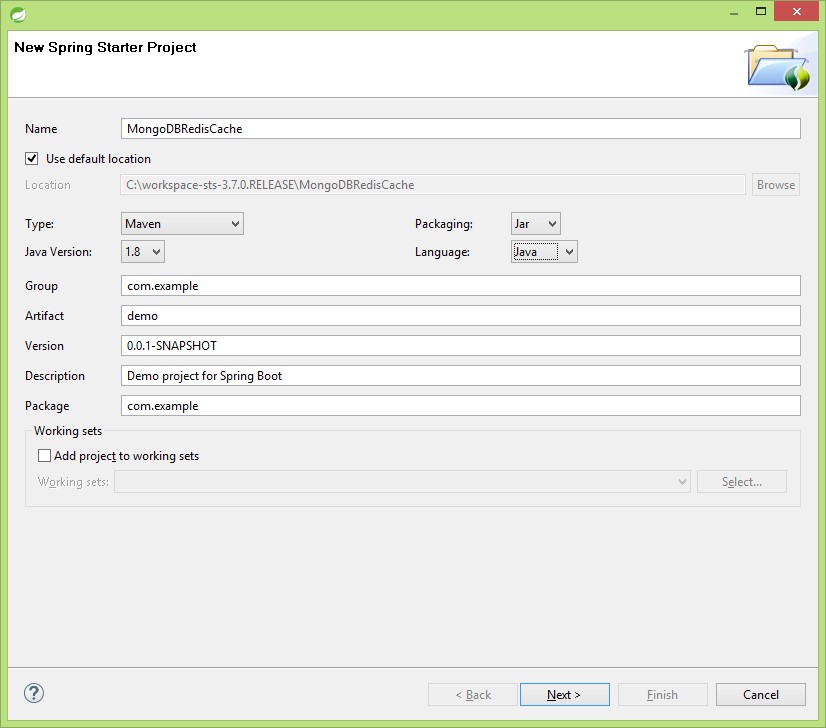826x728 pixels.
Task: Click the Spring folder wizard banner image
Action: (x=778, y=67)
